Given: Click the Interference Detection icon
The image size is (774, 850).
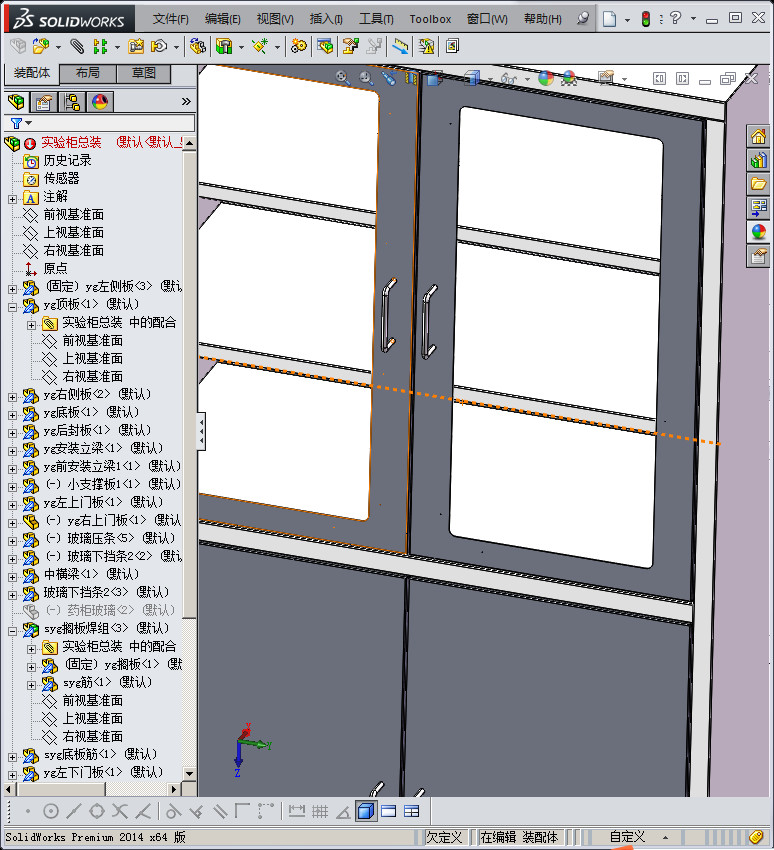Looking at the screenshot, I should point(401,46).
